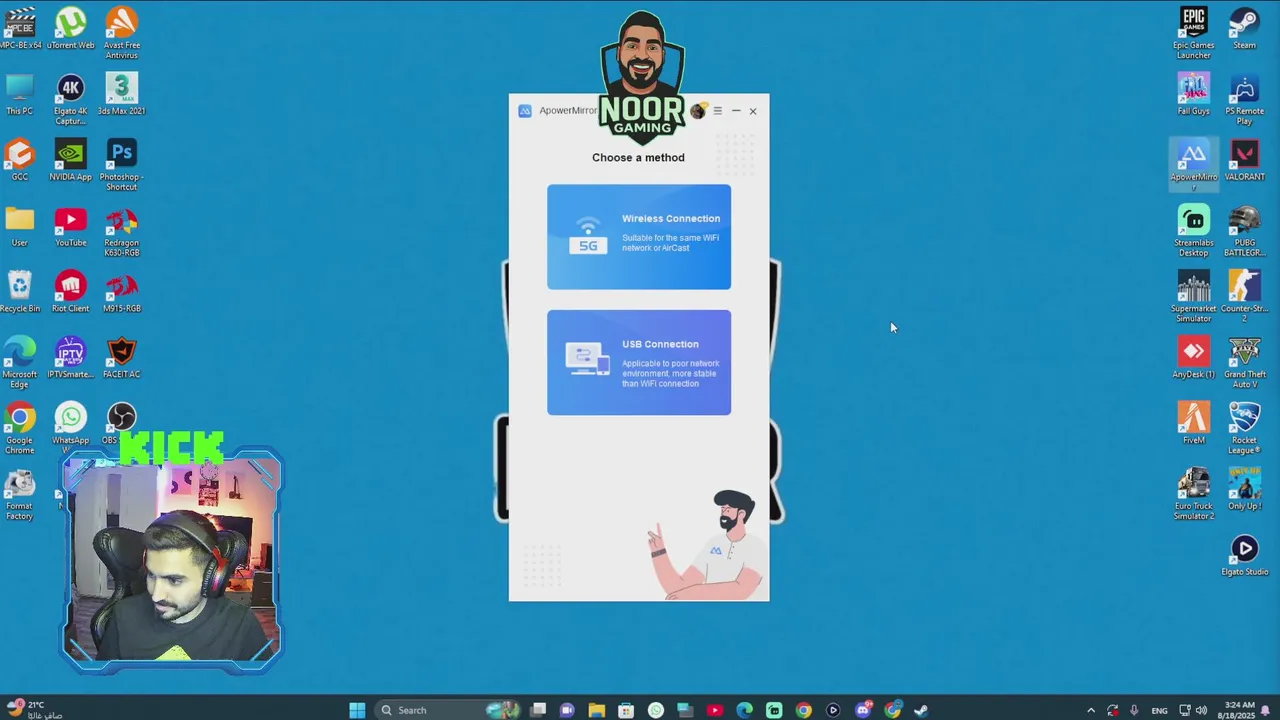
Task: Select the Photoshop shortcut on the desktop
Action: pyautogui.click(x=121, y=165)
